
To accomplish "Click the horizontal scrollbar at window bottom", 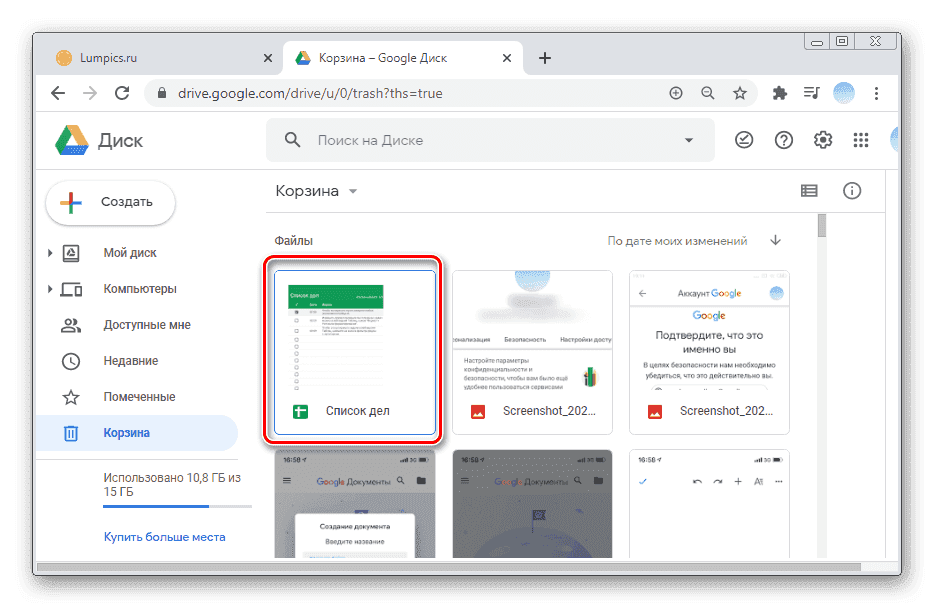I will pyautogui.click(x=449, y=568).
